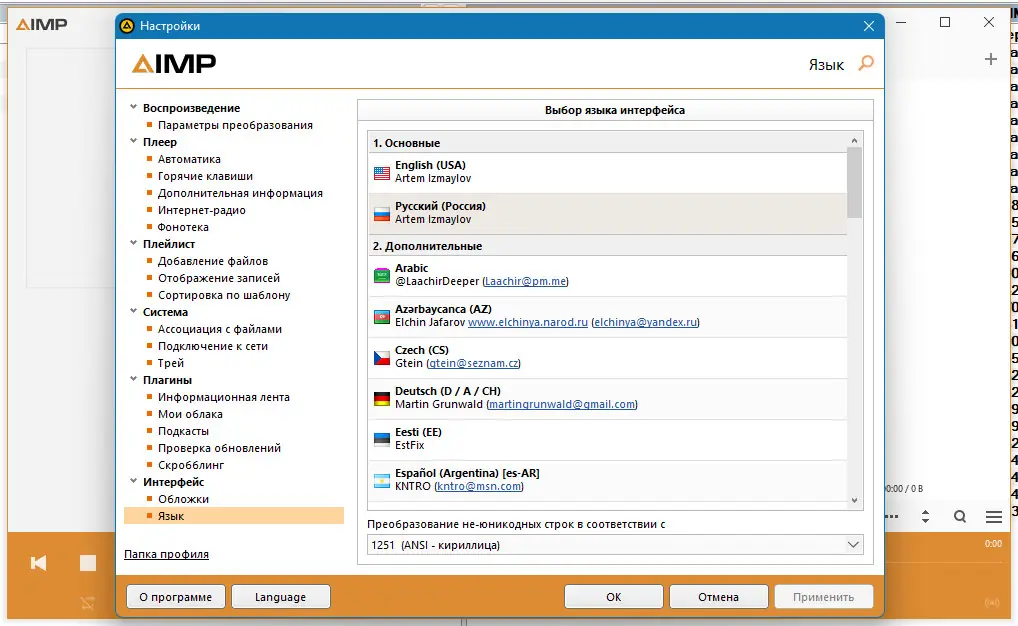
Task: Open the gtein@seznam.cz email link
Action: (x=474, y=363)
